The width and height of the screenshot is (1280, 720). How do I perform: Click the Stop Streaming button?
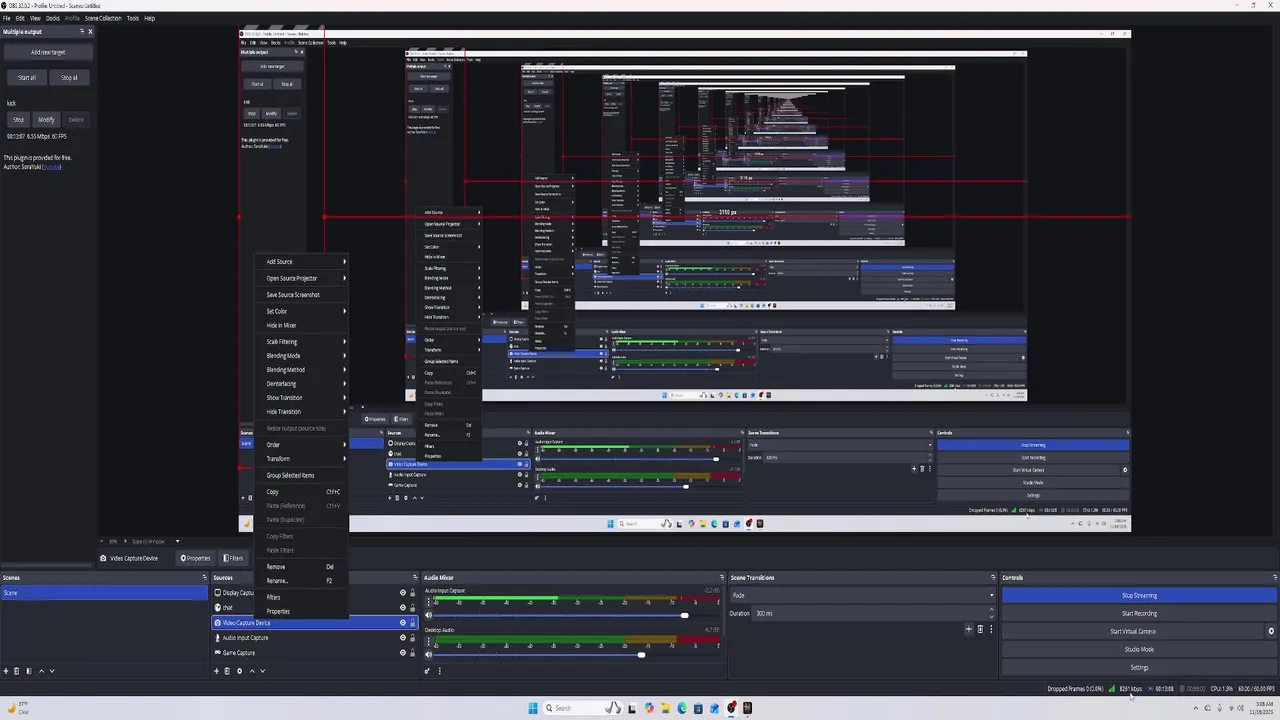tap(1139, 595)
